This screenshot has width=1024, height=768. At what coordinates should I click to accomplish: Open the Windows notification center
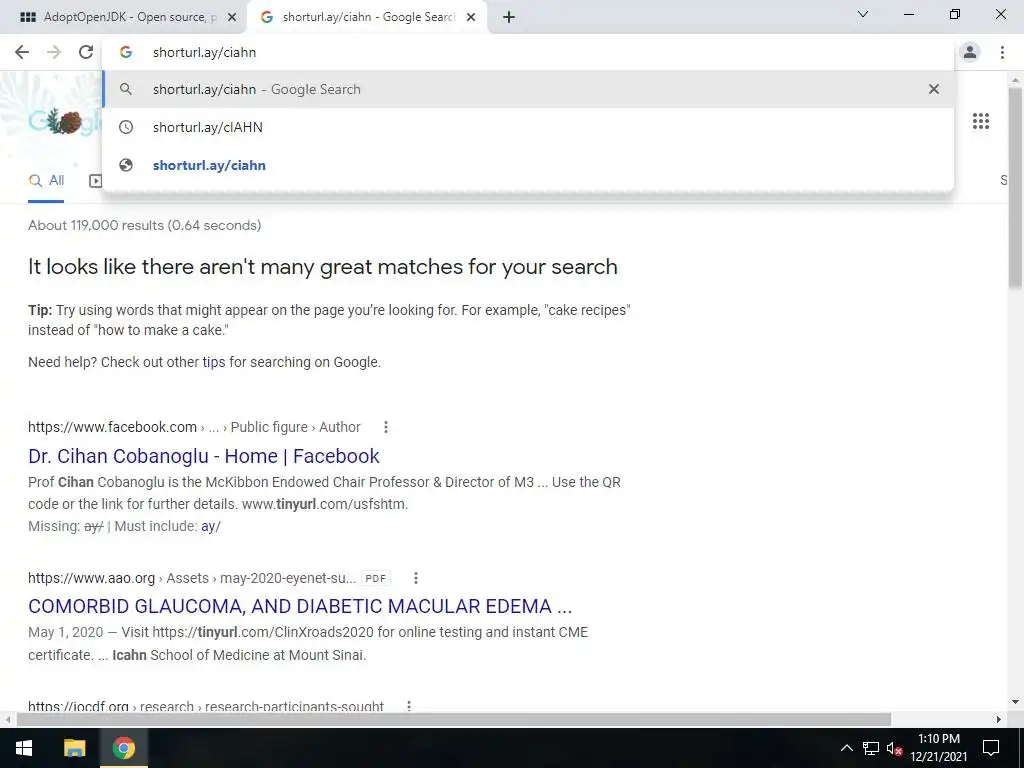(991, 748)
